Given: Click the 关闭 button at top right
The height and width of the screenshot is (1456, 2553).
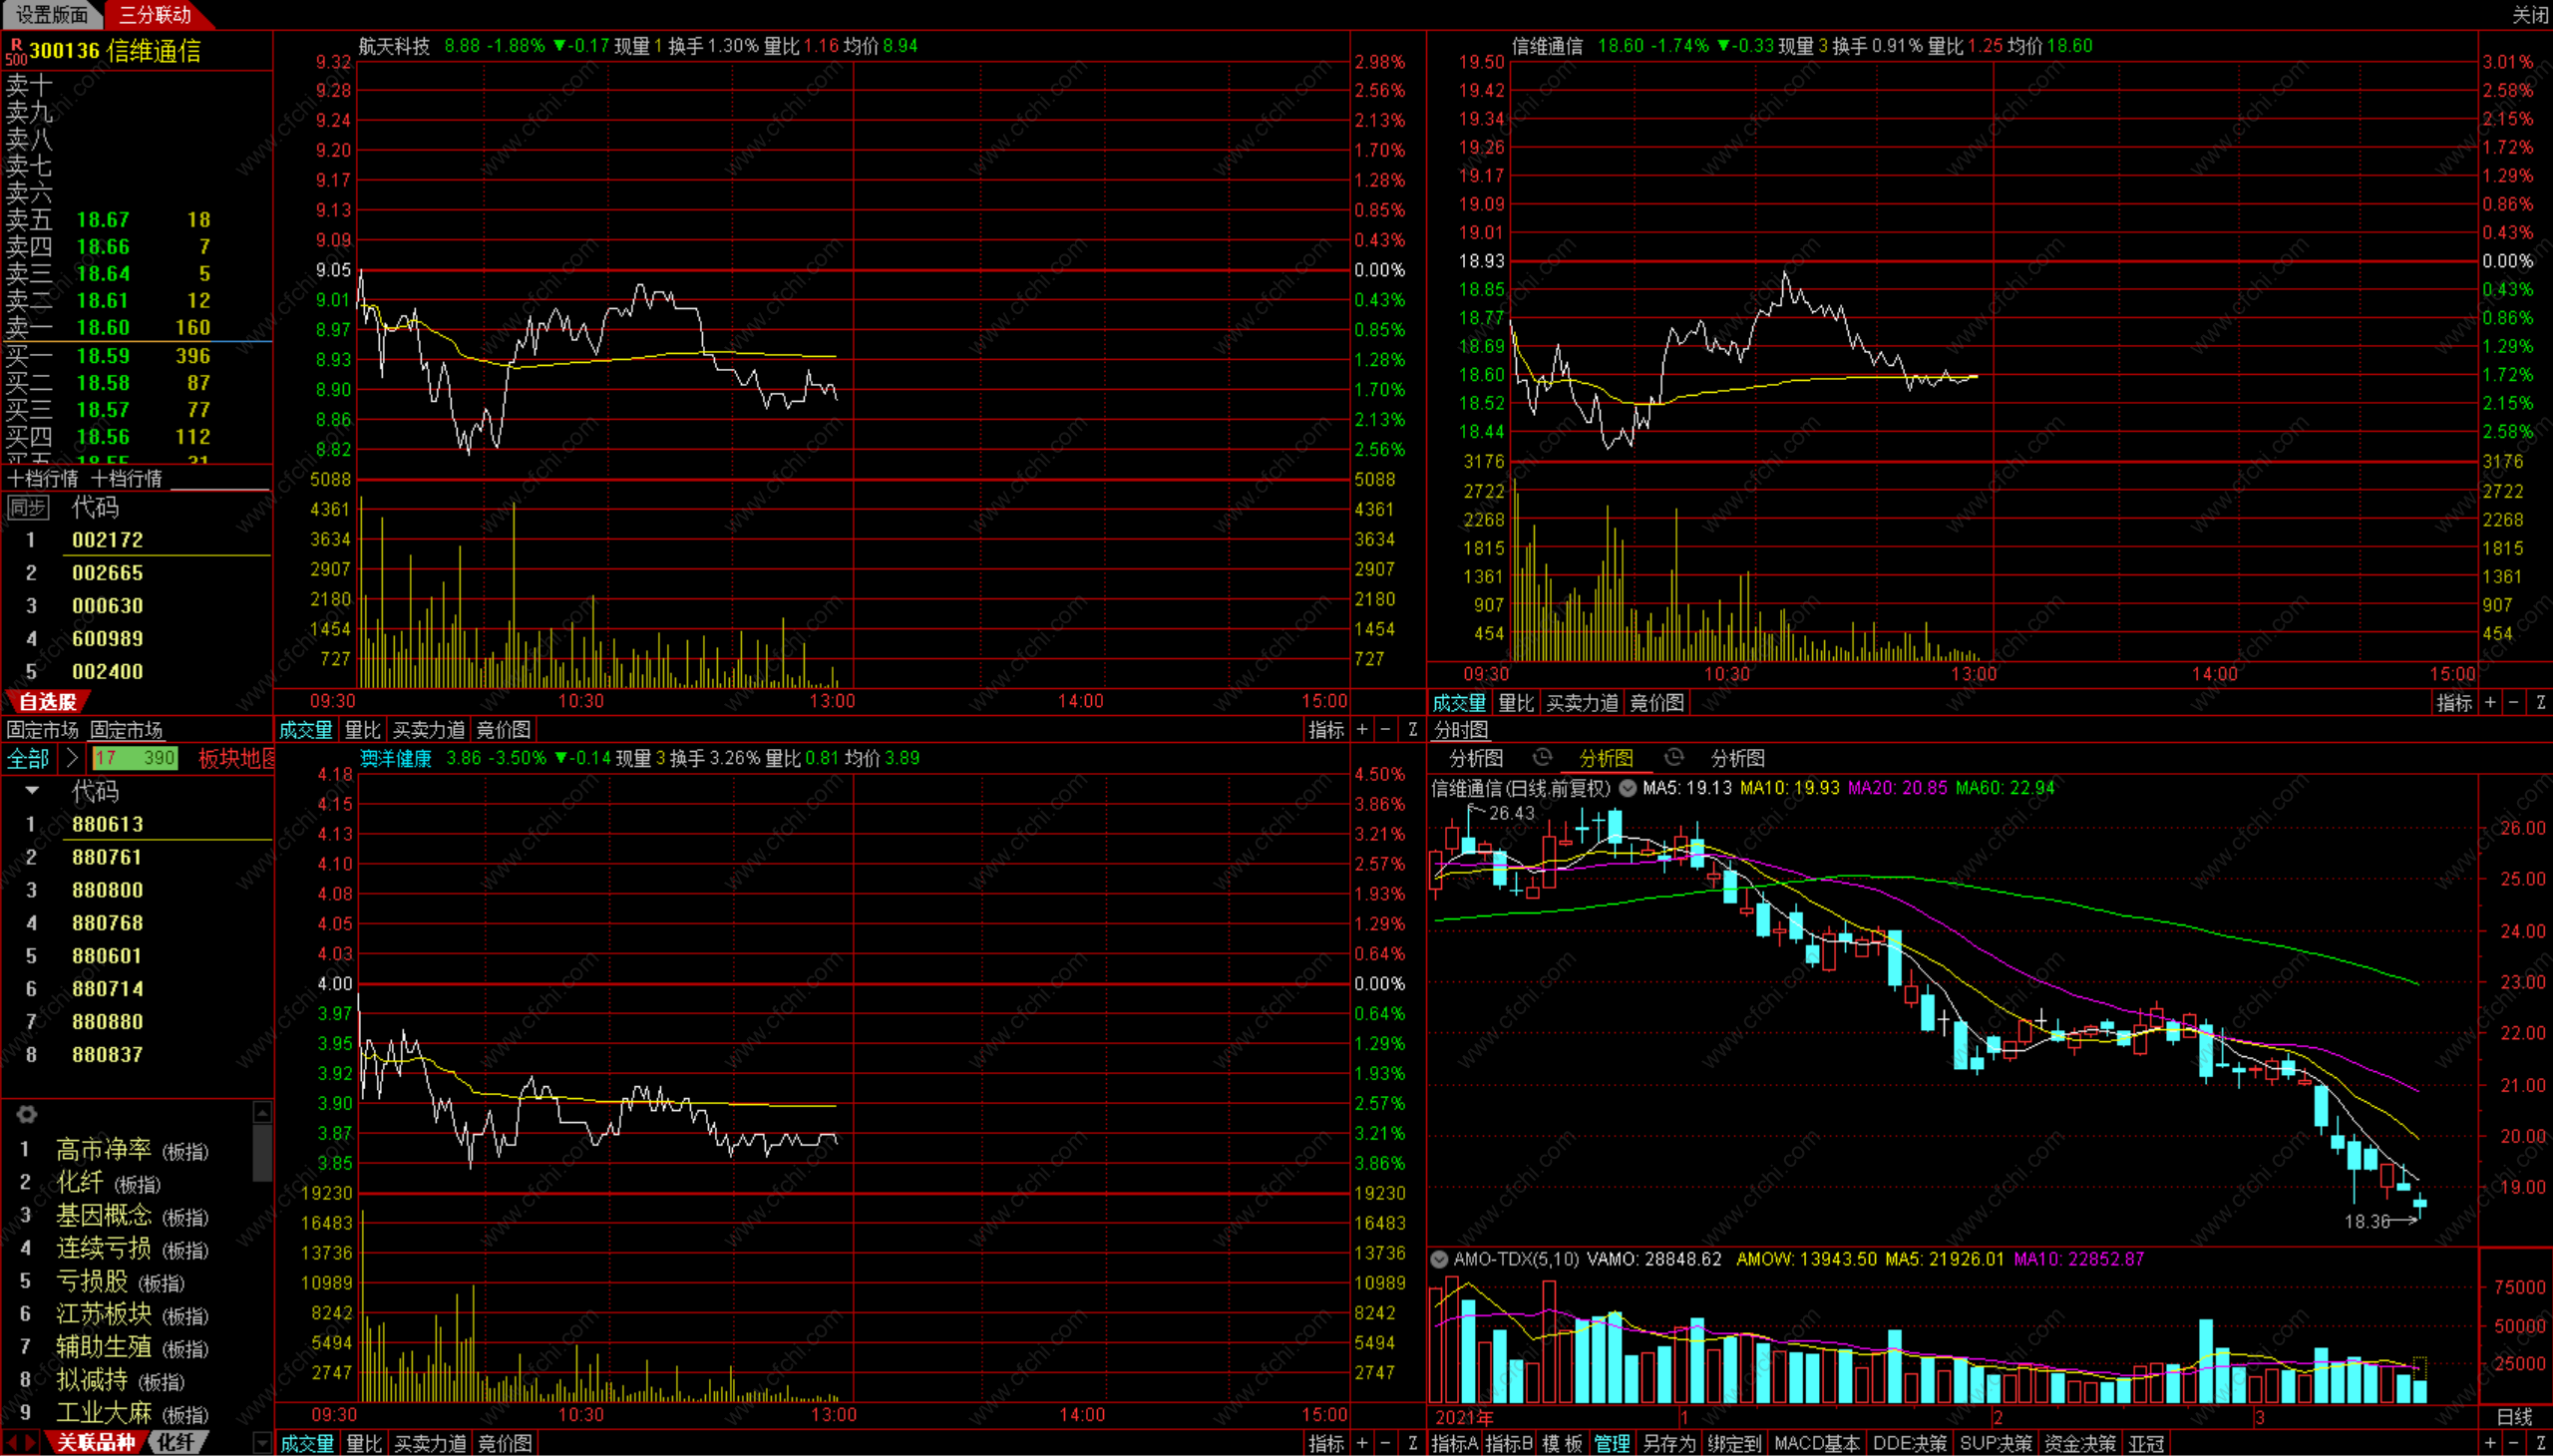Looking at the screenshot, I should (x=2530, y=15).
